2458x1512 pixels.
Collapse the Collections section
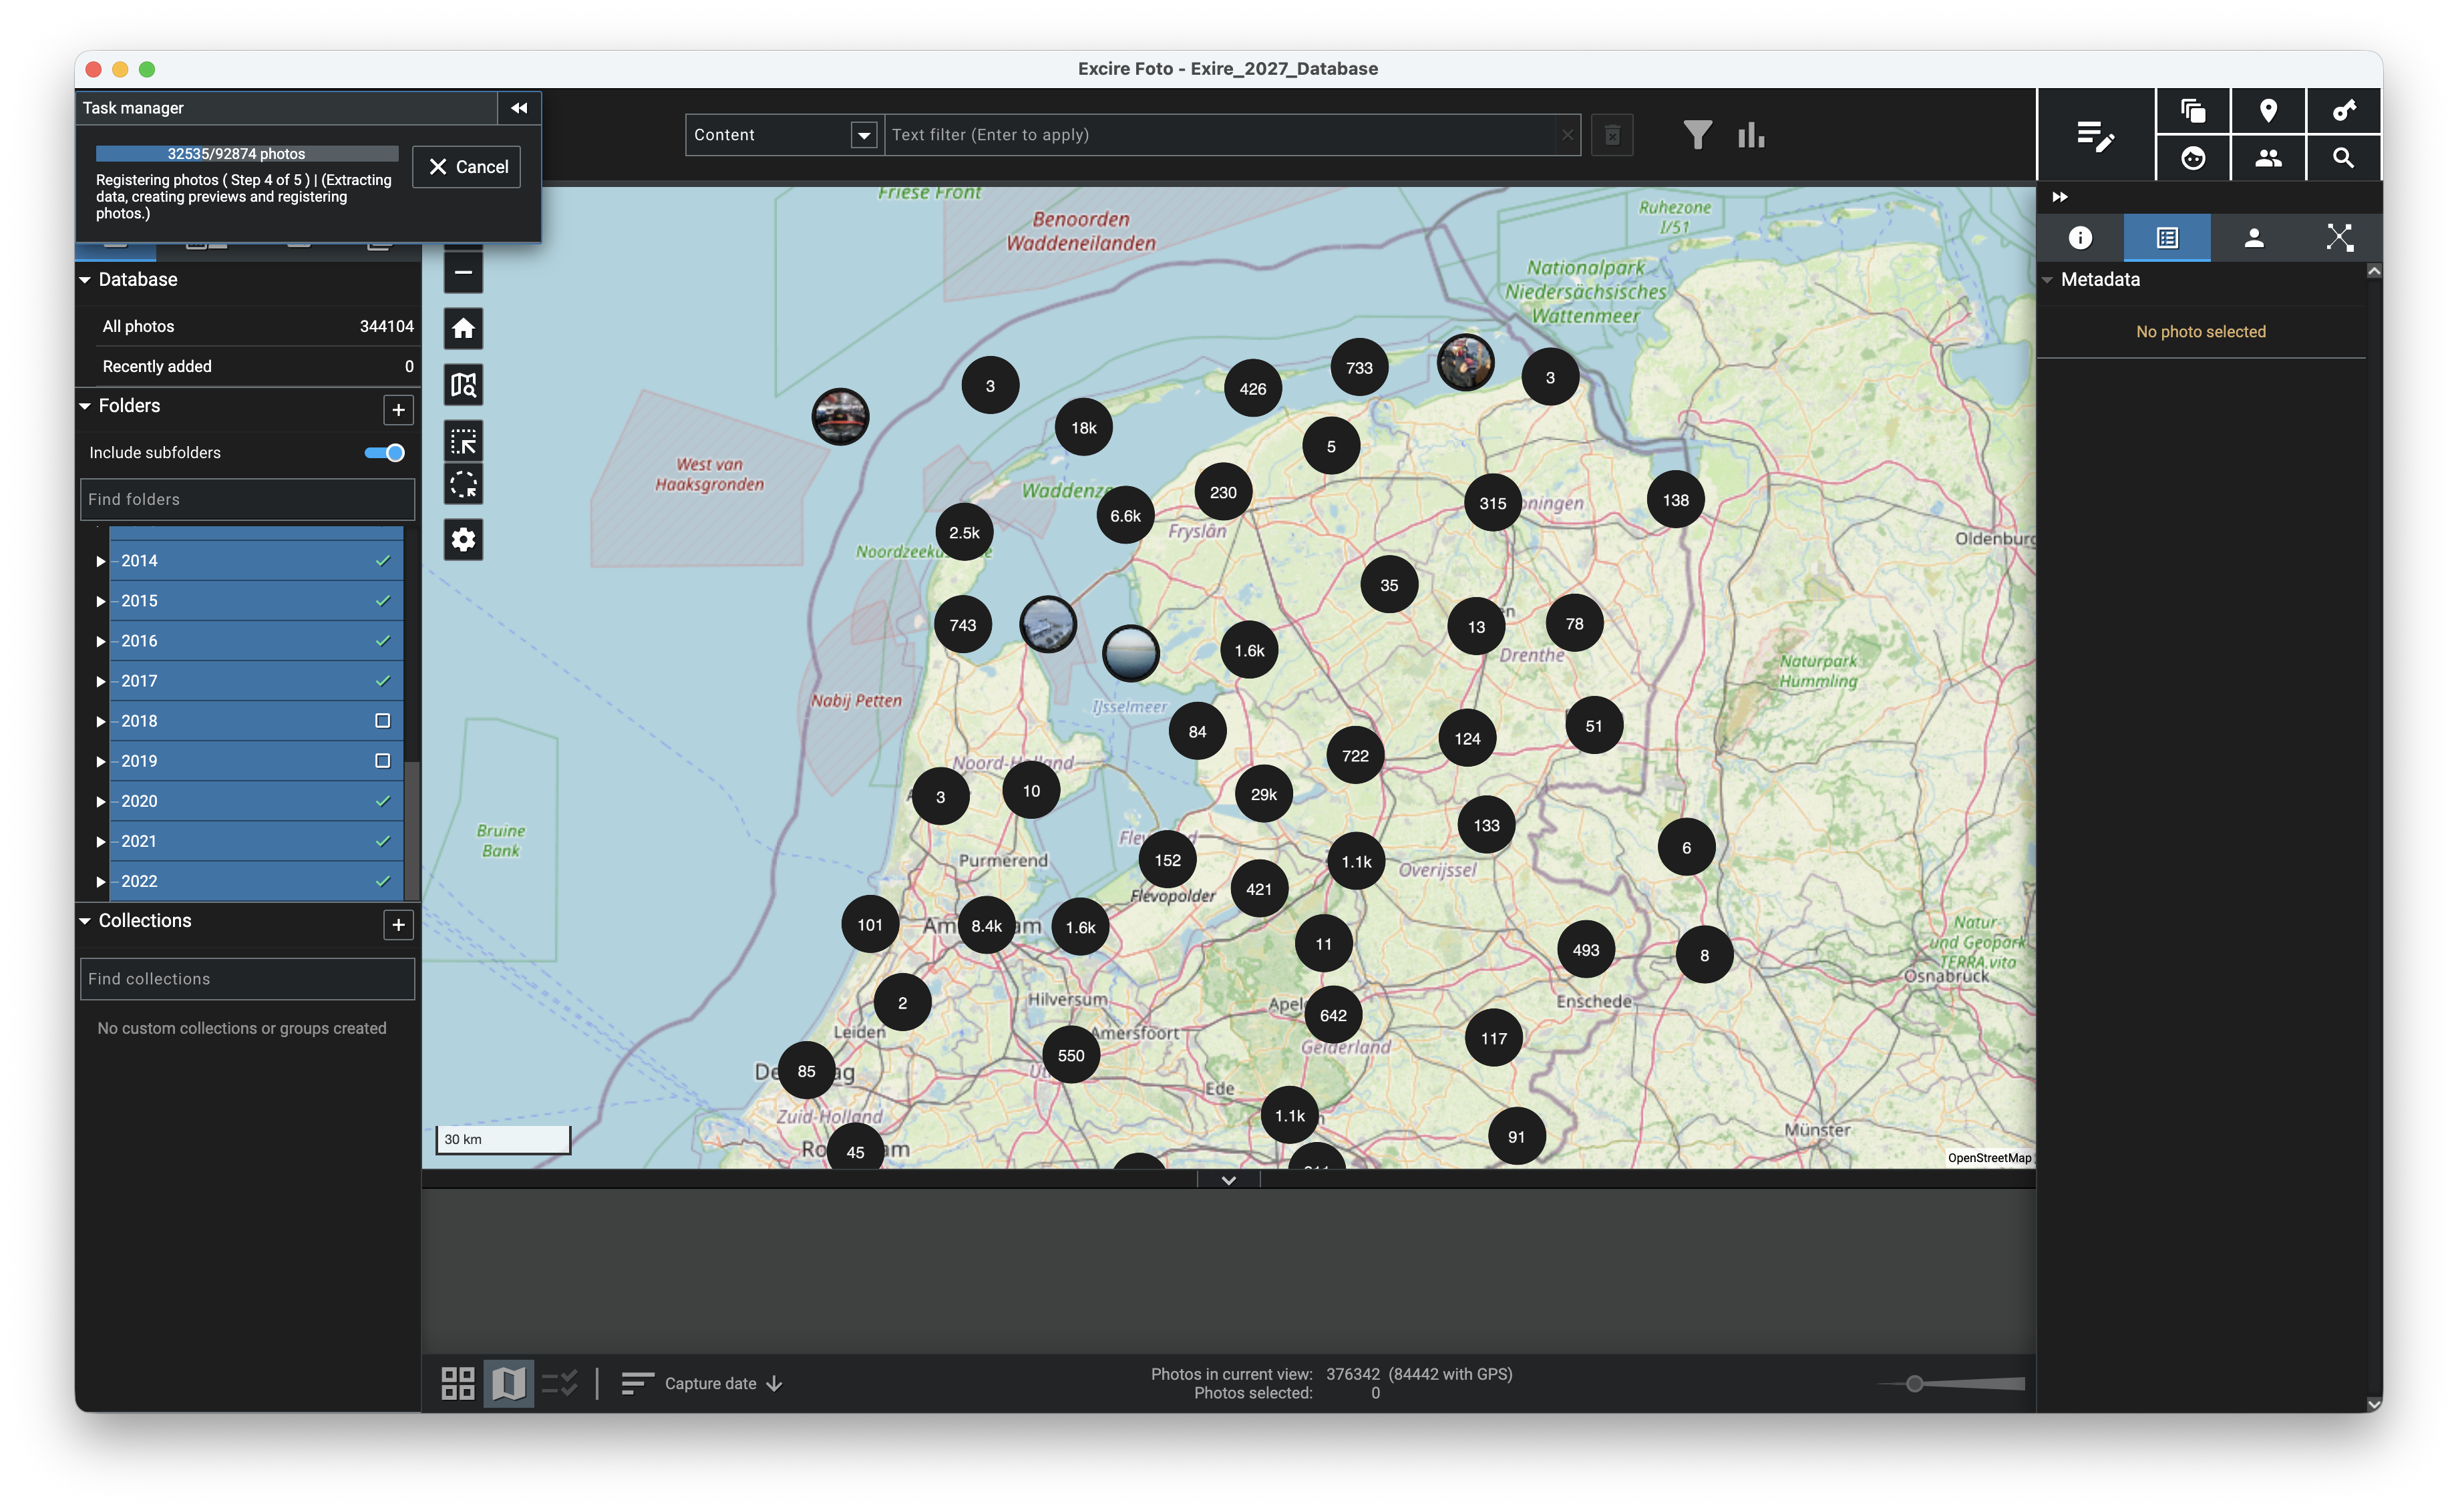point(85,921)
